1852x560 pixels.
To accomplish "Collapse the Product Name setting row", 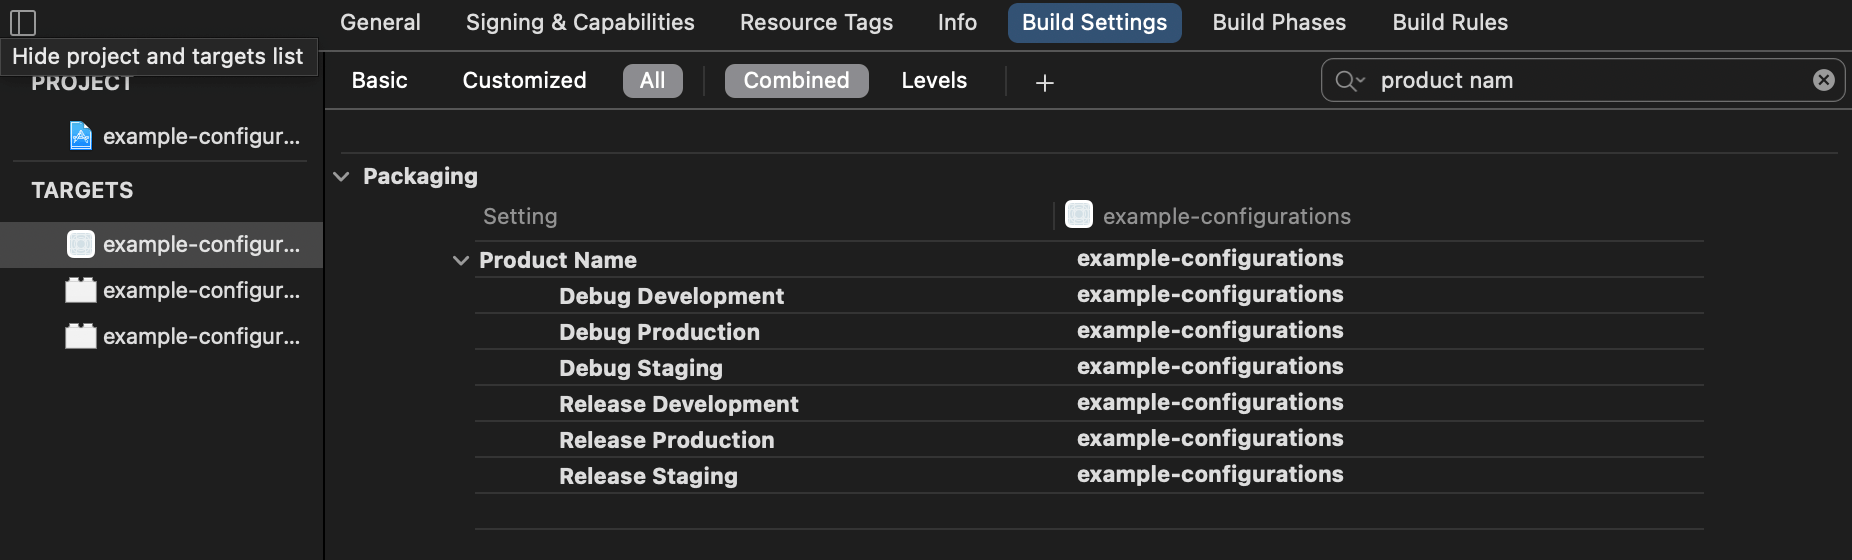I will (461, 261).
